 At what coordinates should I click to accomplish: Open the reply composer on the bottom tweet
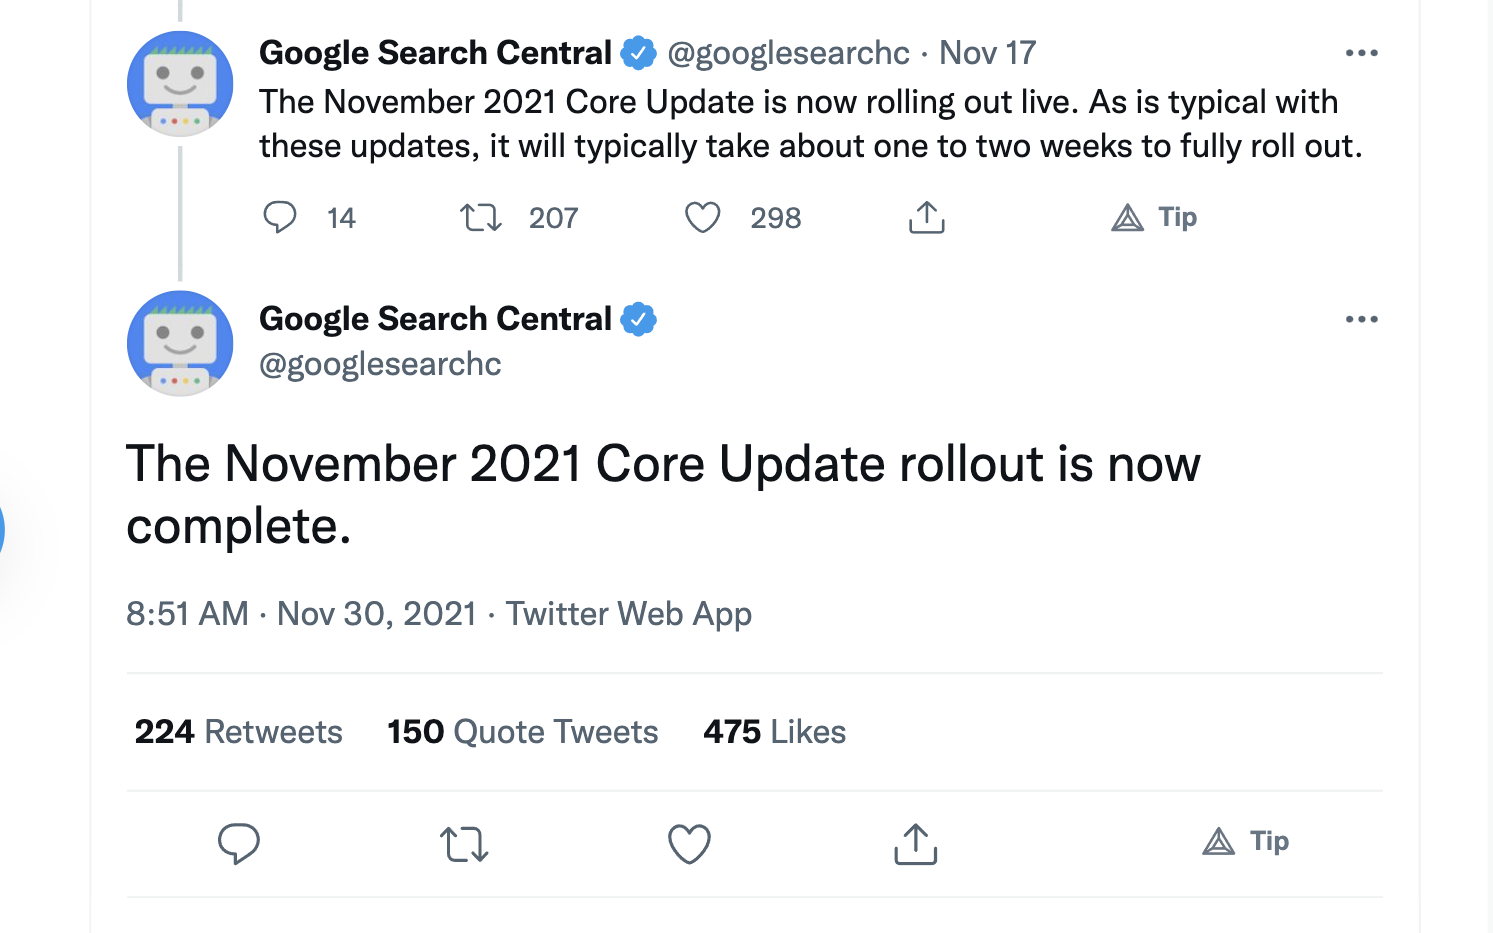(239, 845)
